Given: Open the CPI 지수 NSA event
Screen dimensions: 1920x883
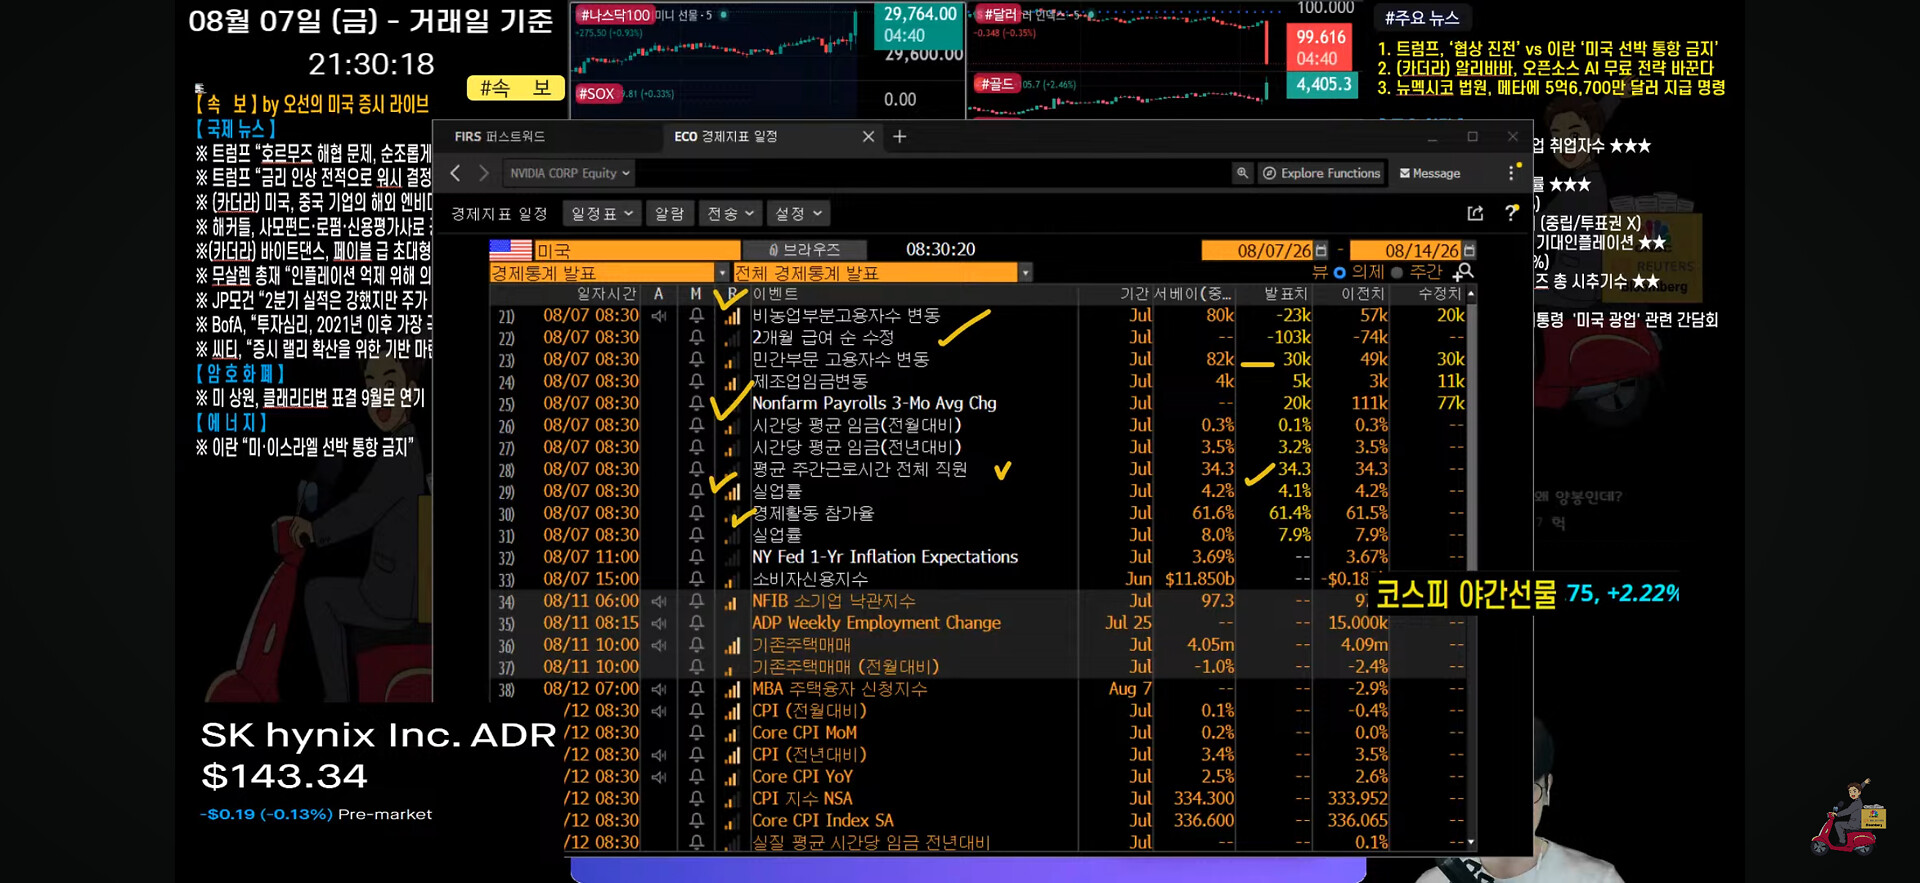Looking at the screenshot, I should click(x=802, y=799).
